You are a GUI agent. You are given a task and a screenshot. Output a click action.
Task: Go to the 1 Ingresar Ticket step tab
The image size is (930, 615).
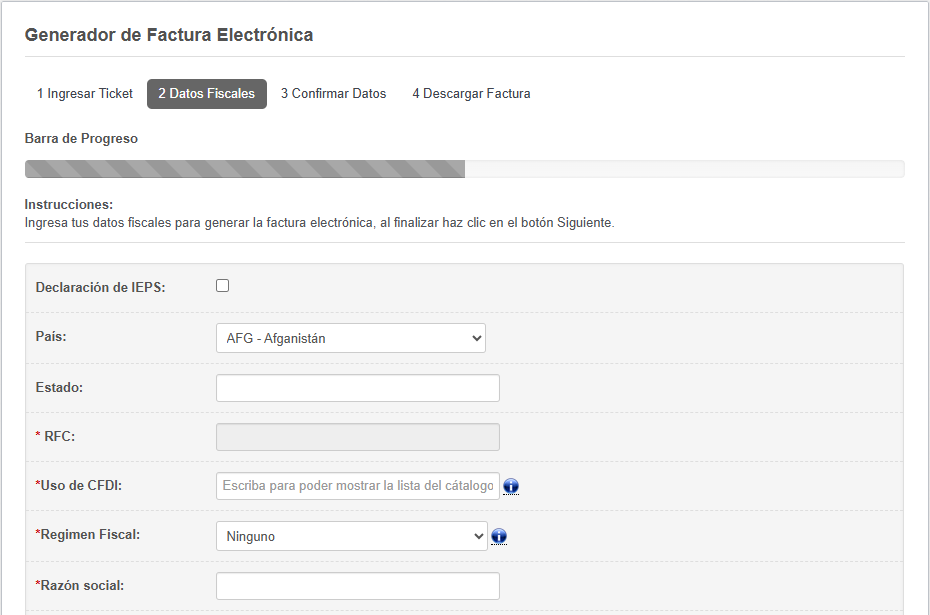85,94
